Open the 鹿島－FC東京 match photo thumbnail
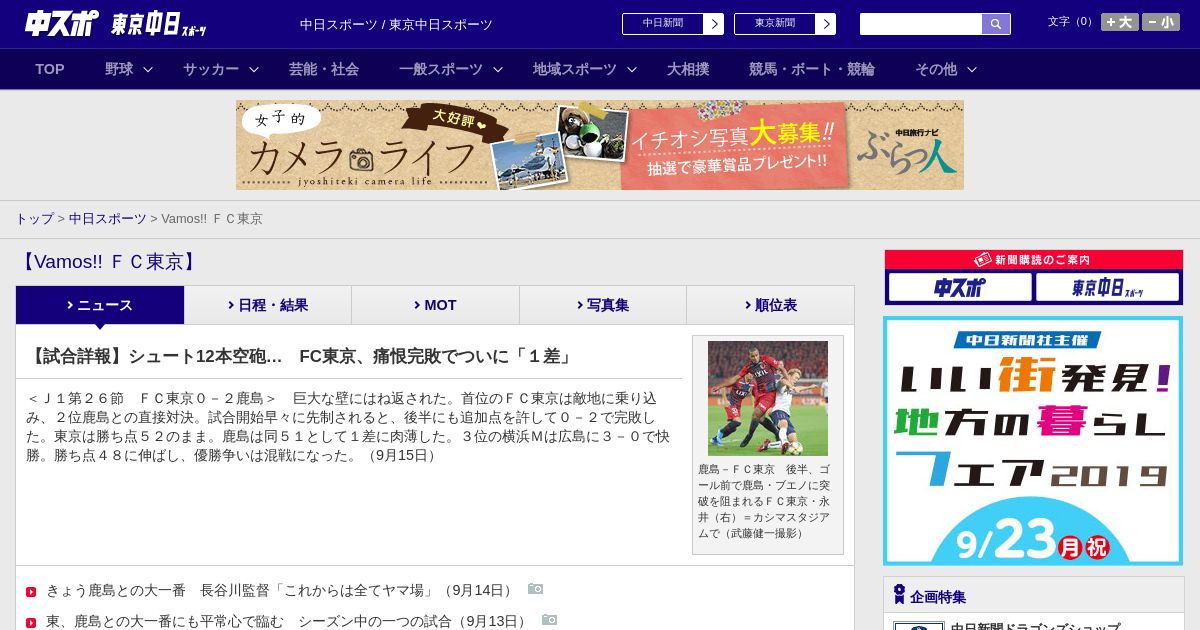Screen dimensions: 1200x630 pyautogui.click(x=768, y=398)
